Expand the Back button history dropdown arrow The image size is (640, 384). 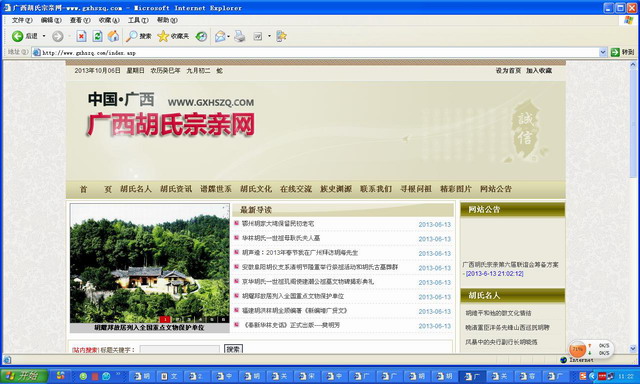(44, 36)
